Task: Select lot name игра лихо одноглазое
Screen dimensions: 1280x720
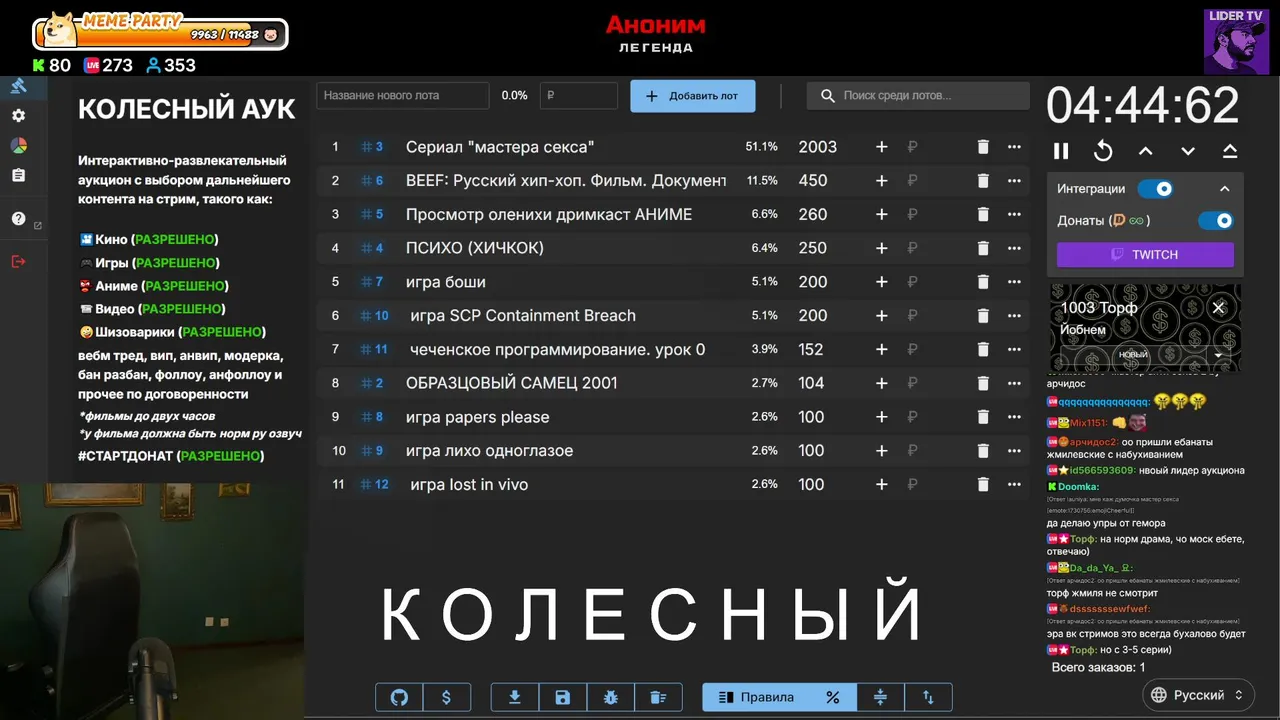Action: (x=490, y=451)
